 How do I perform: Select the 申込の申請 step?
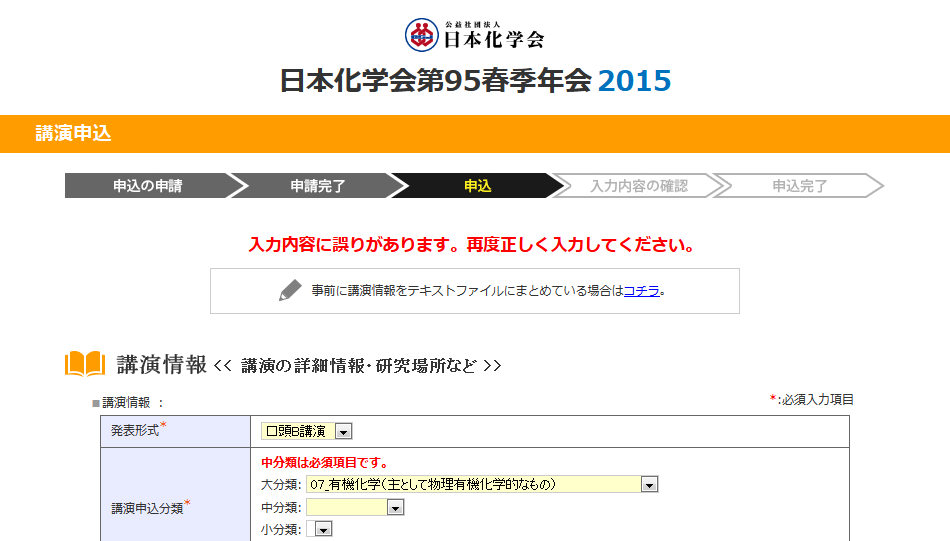(x=147, y=186)
